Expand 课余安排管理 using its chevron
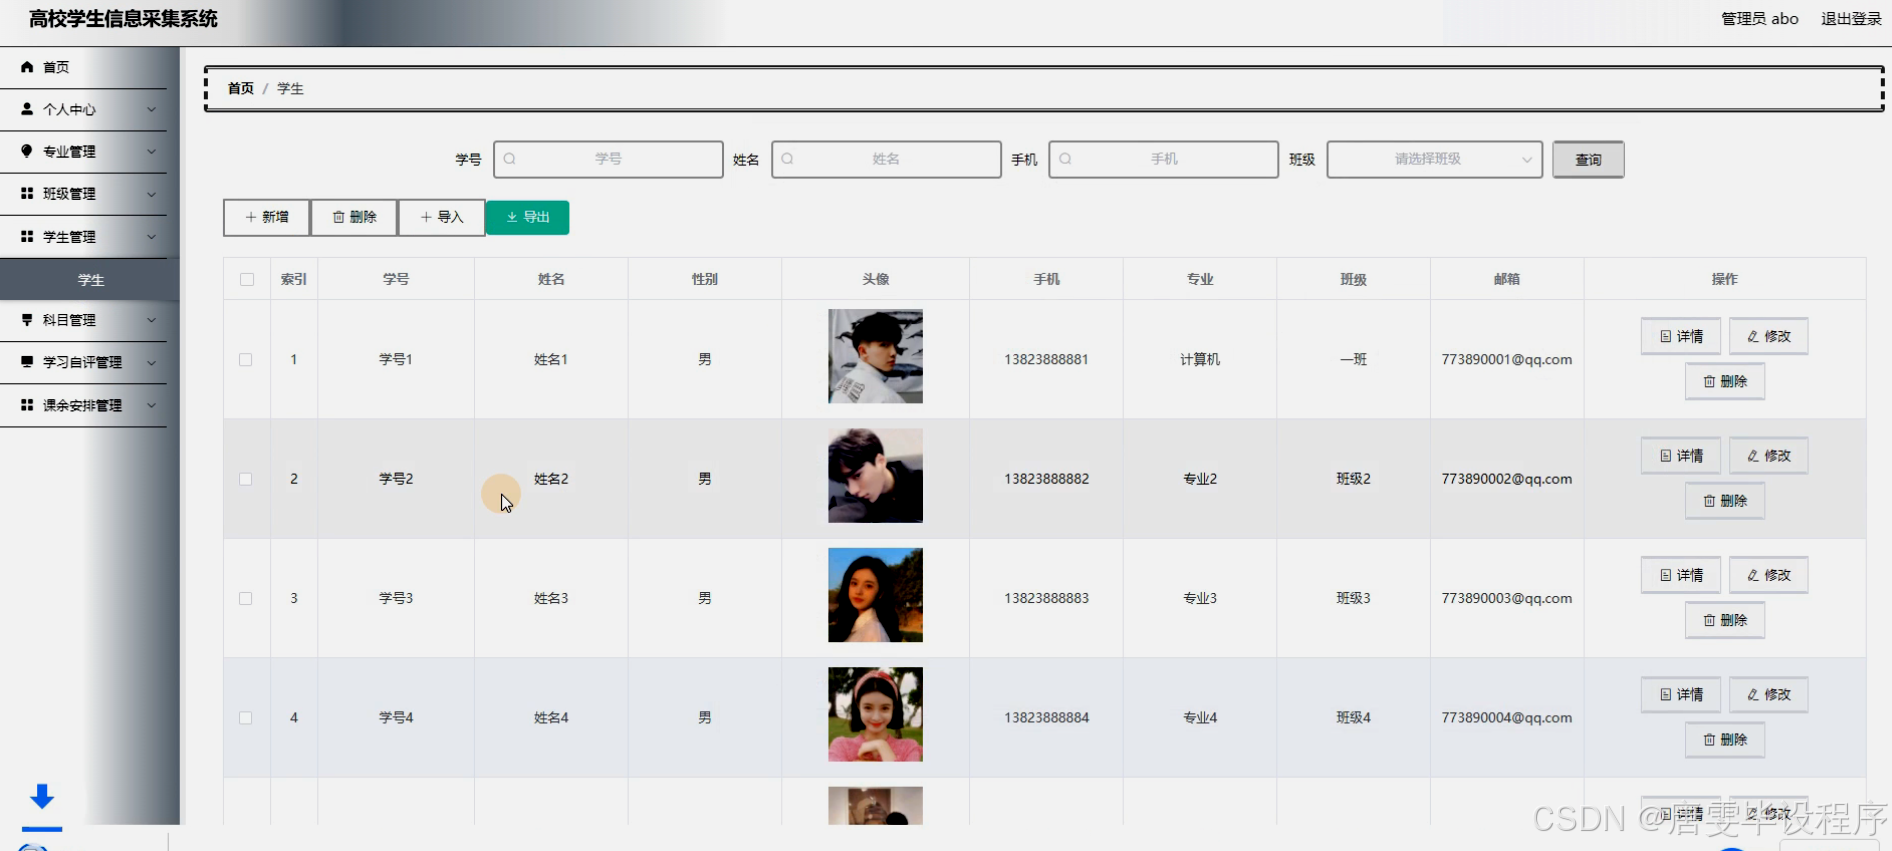This screenshot has height=851, width=1892. [x=152, y=405]
